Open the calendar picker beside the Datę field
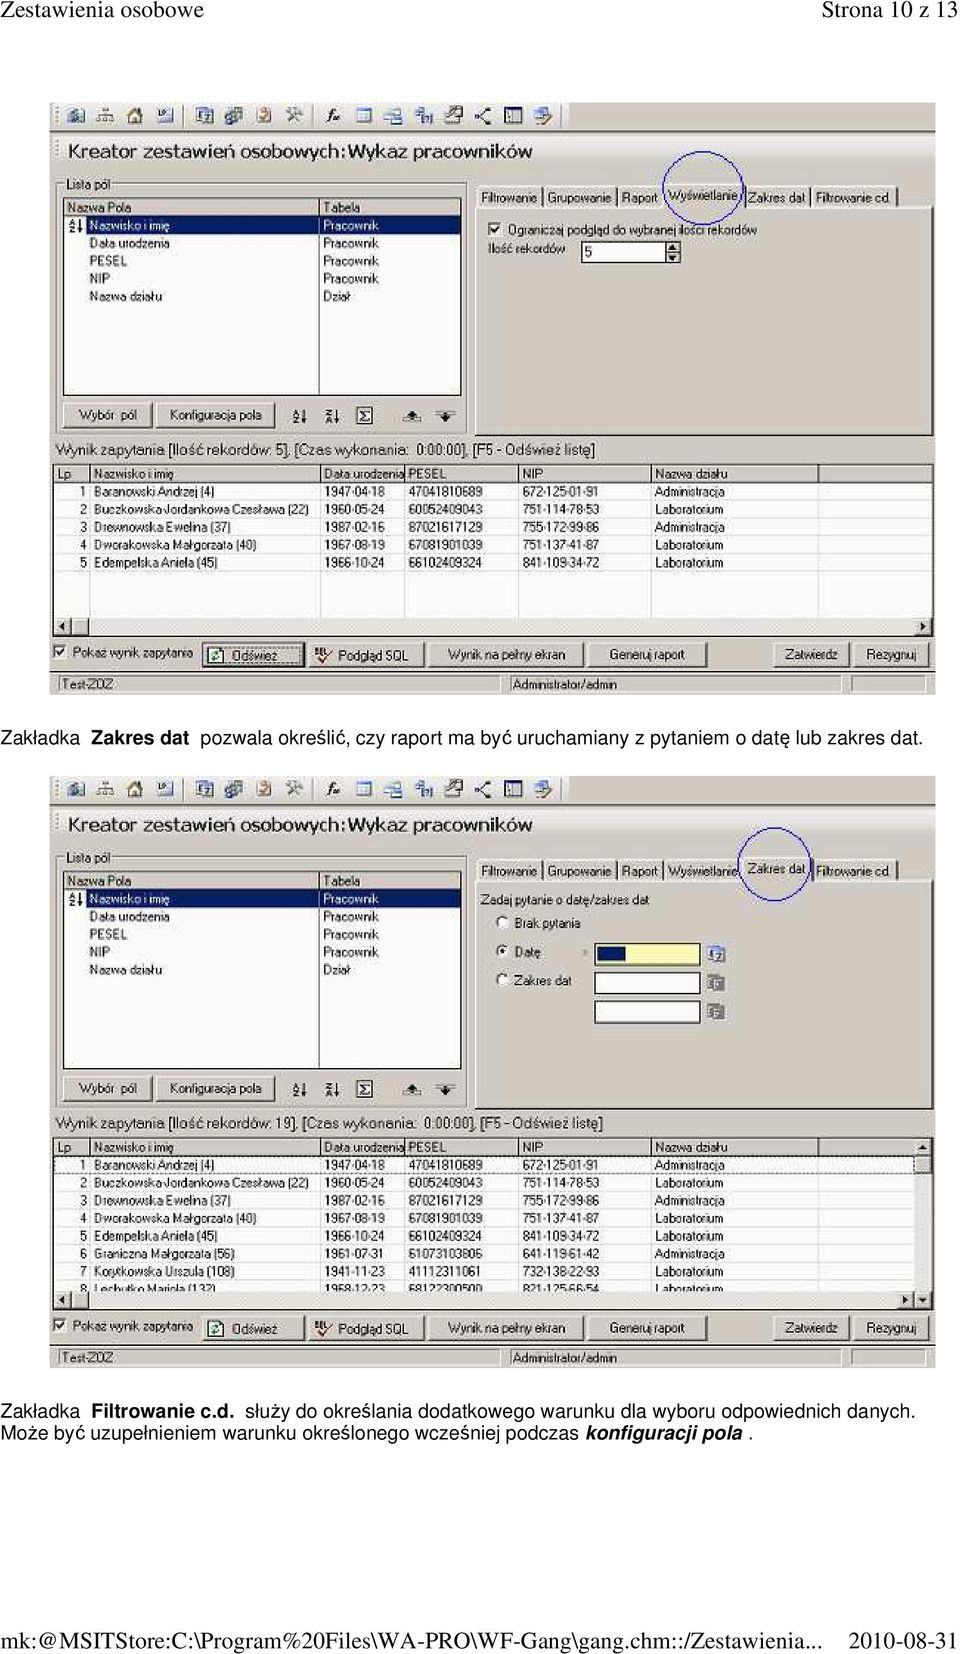Viewport: 960px width, 1654px height. [x=716, y=954]
